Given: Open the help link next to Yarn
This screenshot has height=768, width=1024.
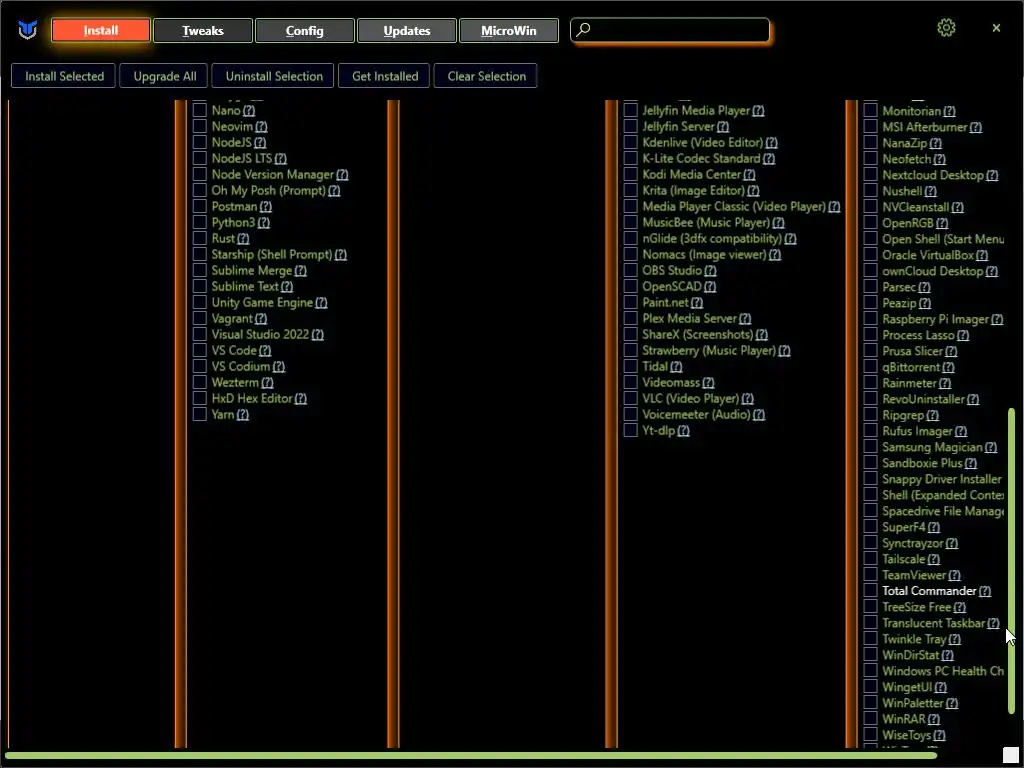Looking at the screenshot, I should click(x=242, y=415).
